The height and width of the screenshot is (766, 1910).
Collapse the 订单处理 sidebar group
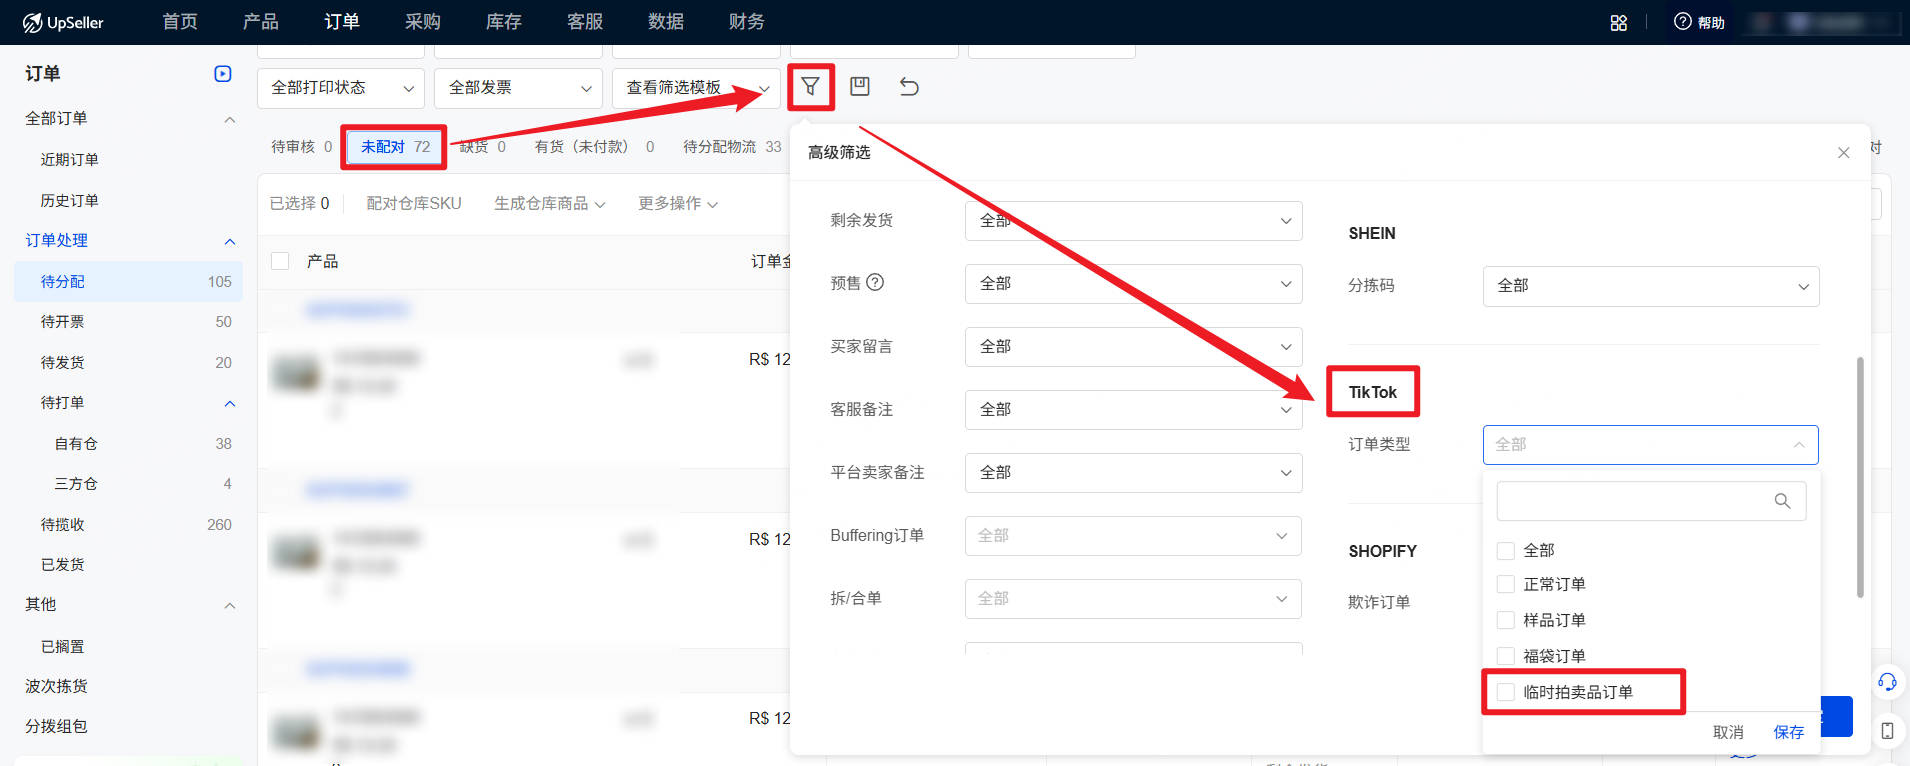[x=230, y=241]
